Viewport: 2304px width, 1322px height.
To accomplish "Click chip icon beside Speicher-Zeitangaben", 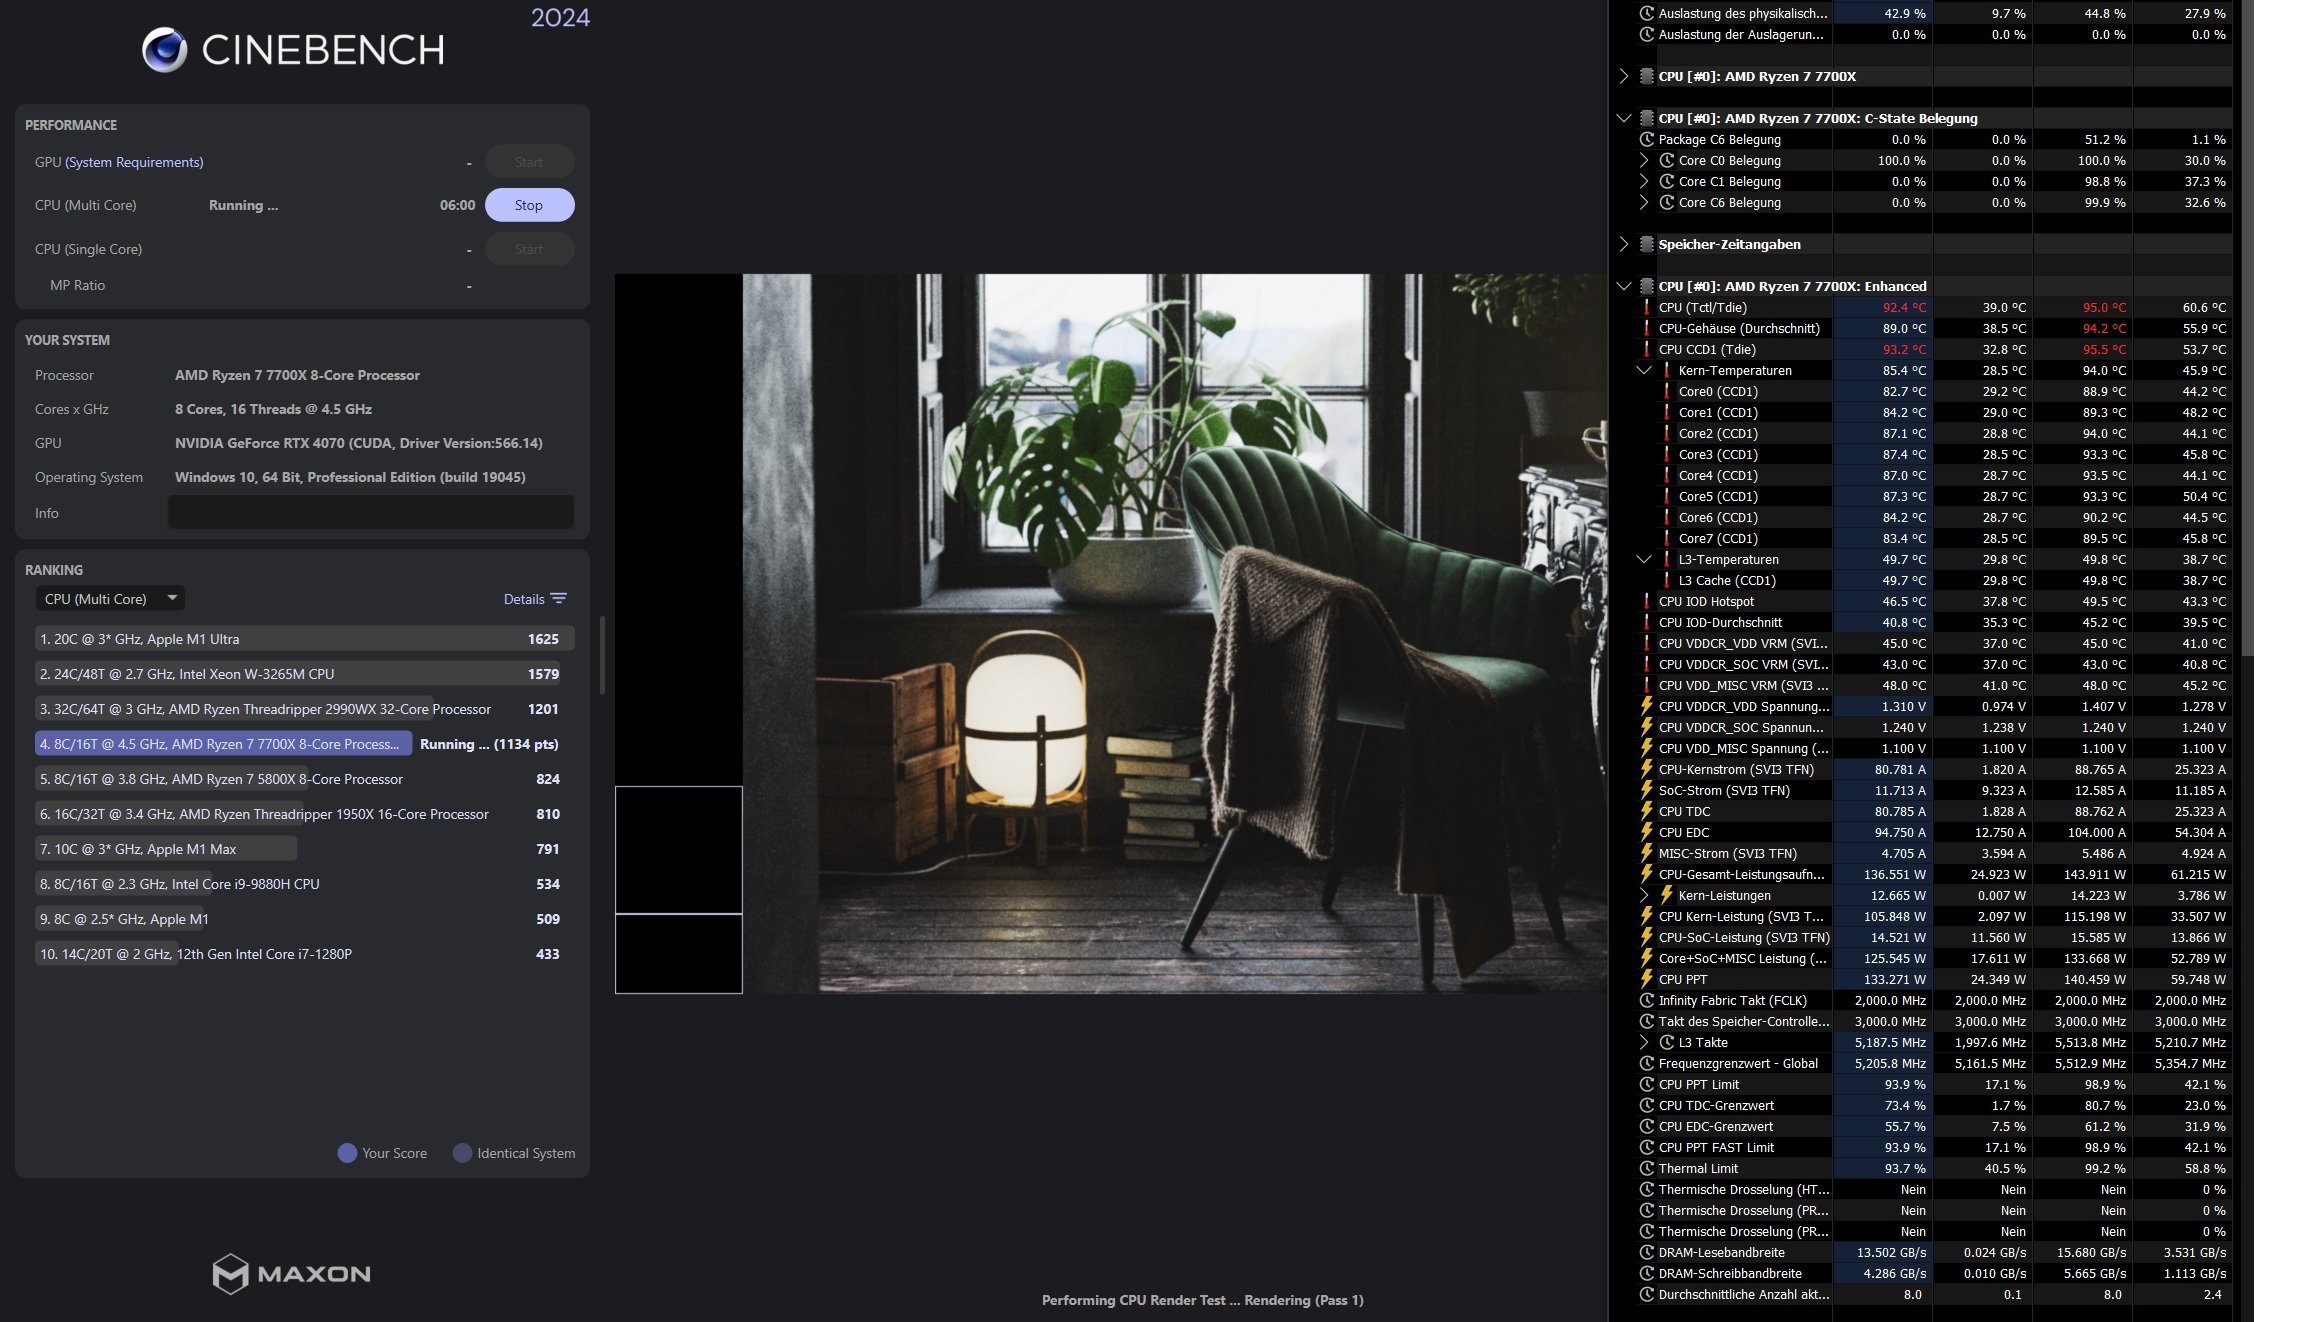I will tap(1646, 245).
